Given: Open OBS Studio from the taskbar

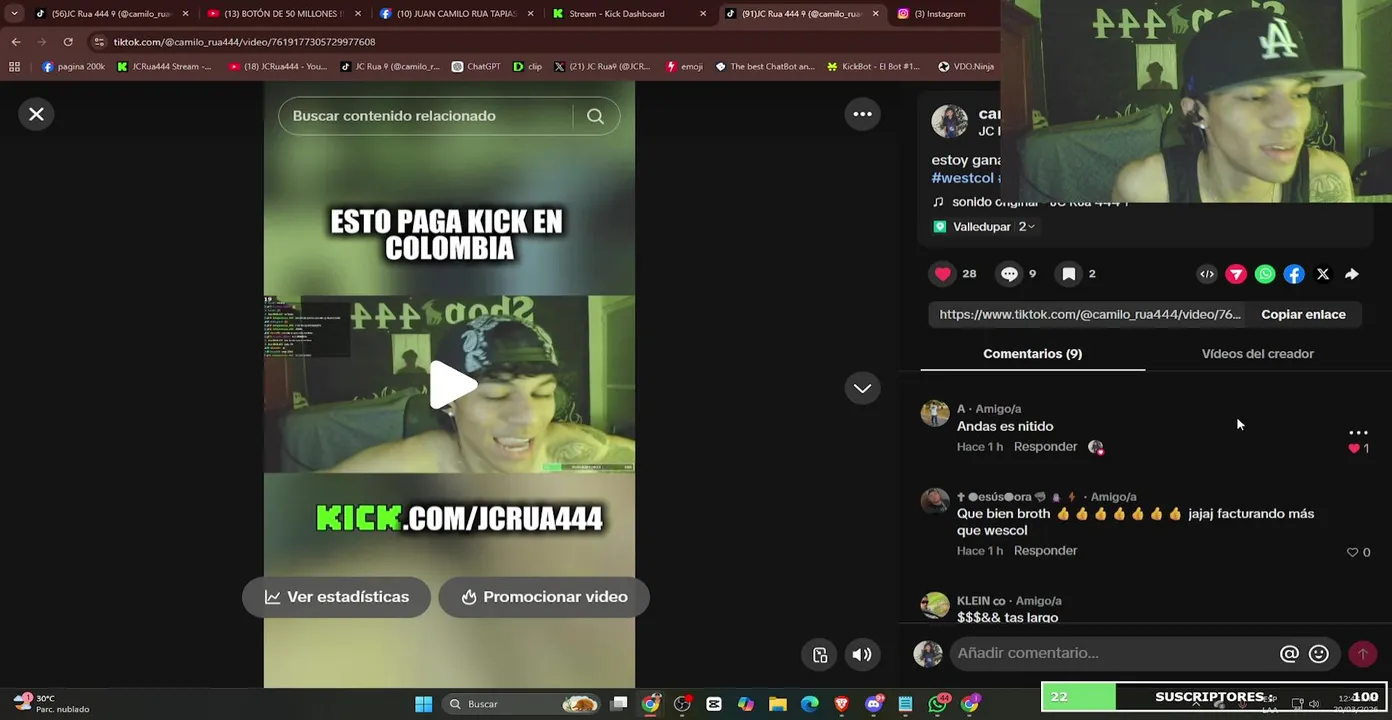Looking at the screenshot, I should point(682,704).
